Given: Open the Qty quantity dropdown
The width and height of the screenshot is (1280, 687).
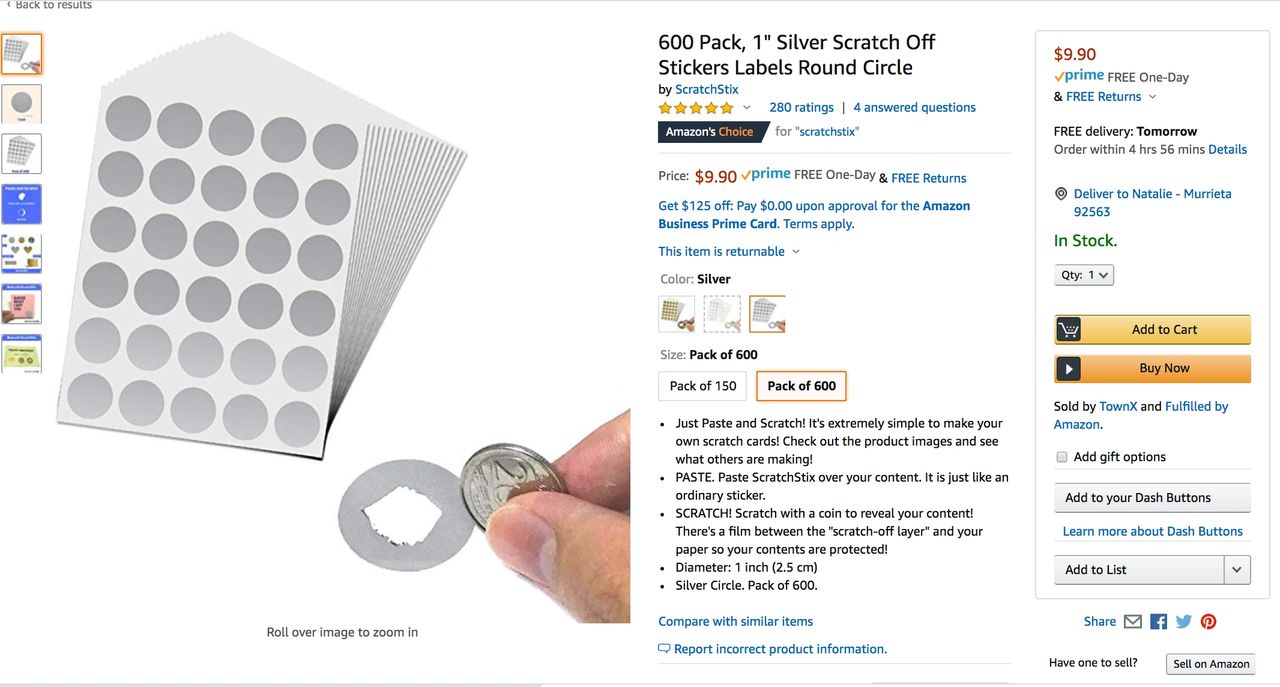Looking at the screenshot, I should pos(1084,275).
